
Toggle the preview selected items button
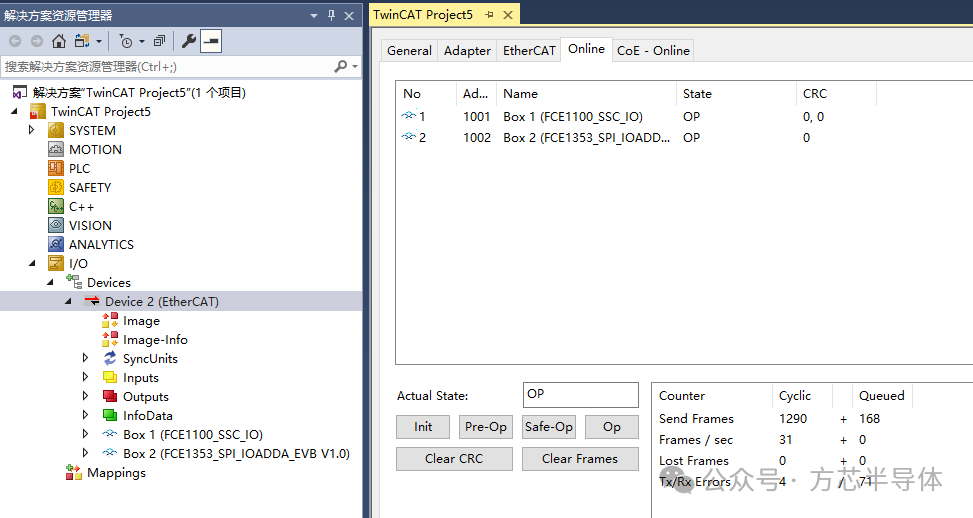pyautogui.click(x=211, y=42)
